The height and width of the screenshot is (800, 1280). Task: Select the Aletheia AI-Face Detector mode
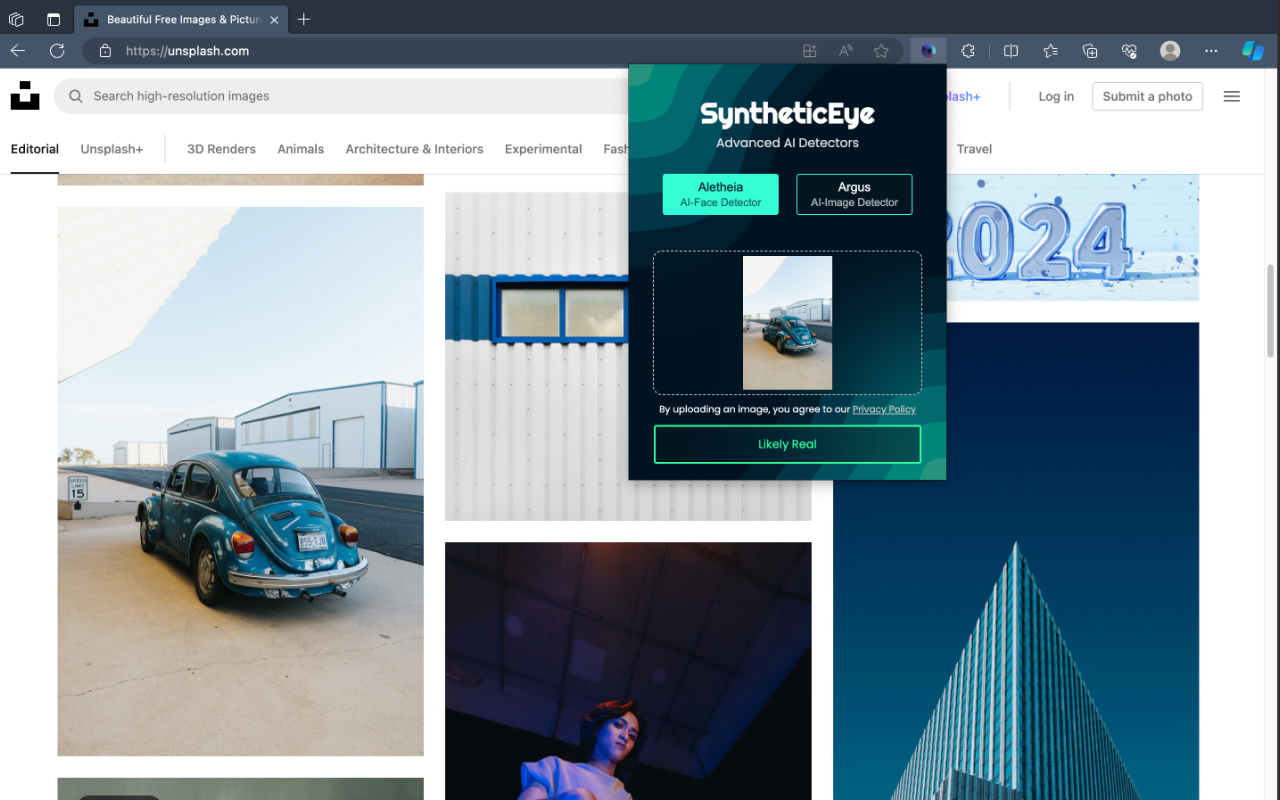pos(720,194)
